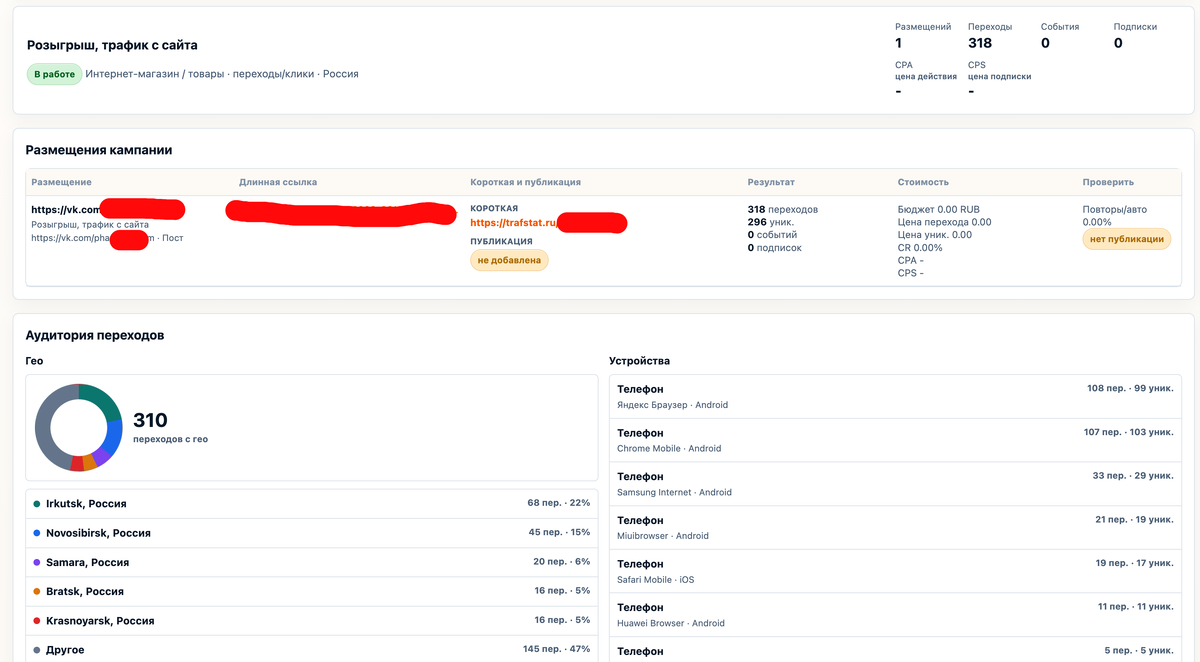Click the red dot beside Krasnoyarsk
This screenshot has width=1200, height=662.
point(37,621)
